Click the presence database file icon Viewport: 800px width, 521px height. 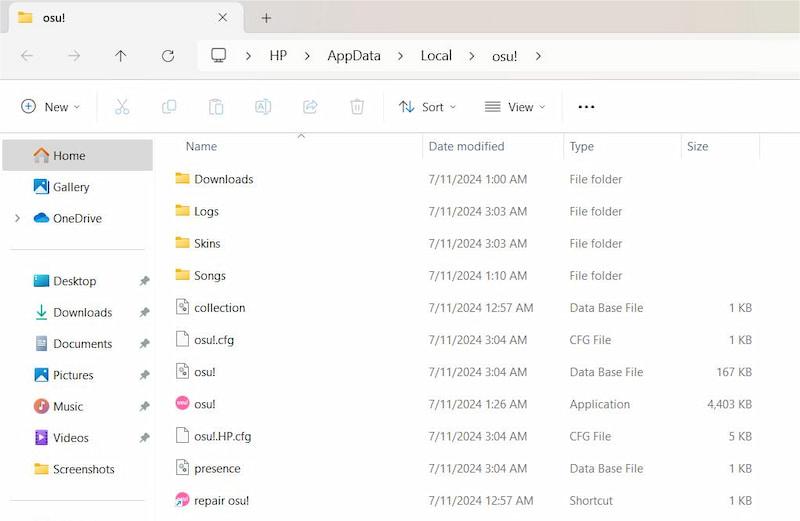[182, 467]
